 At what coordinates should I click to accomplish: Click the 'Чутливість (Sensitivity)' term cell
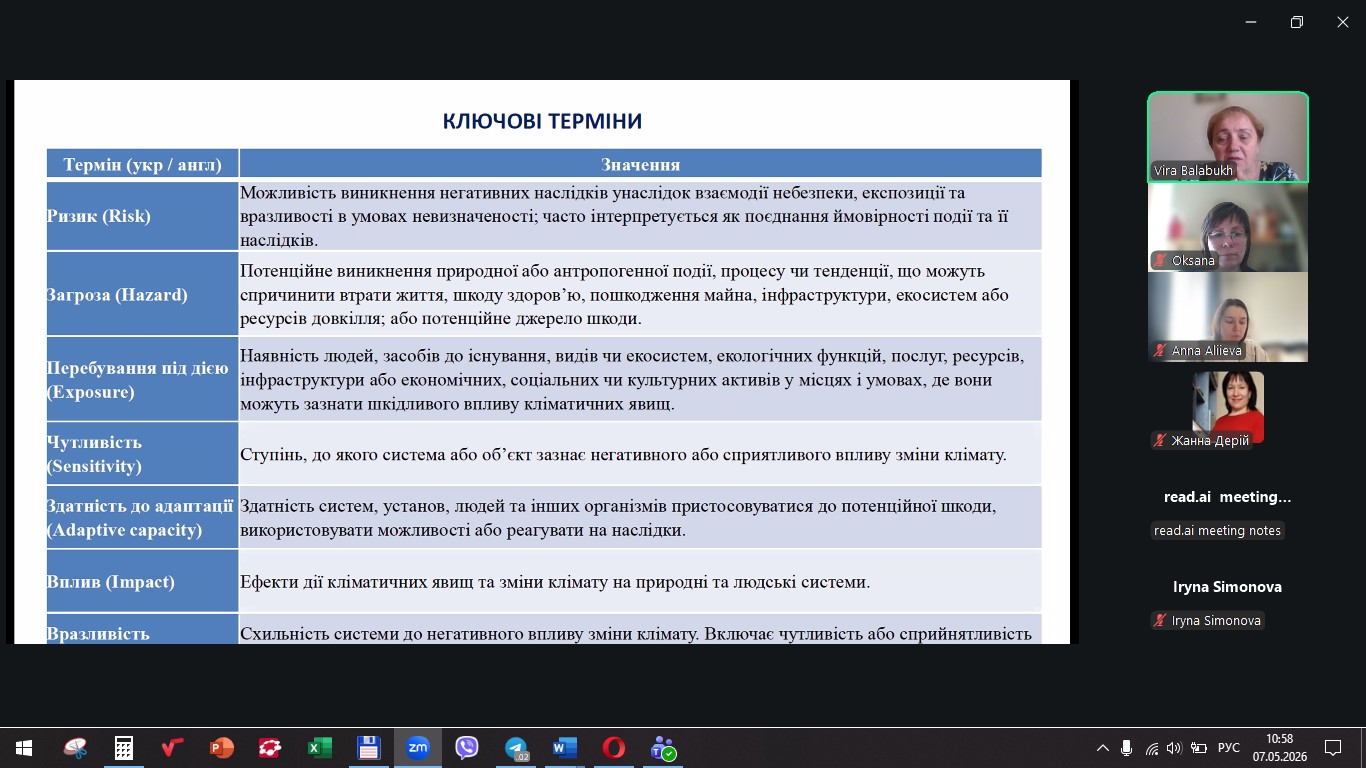[143, 453]
